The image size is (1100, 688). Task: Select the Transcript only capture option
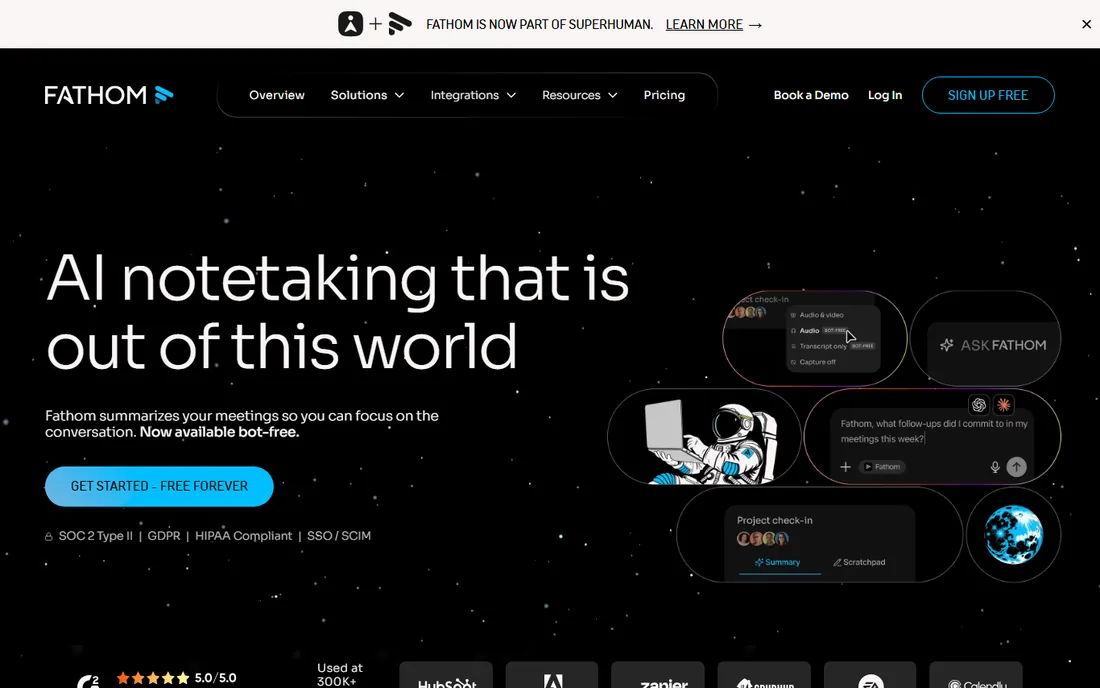click(831, 346)
